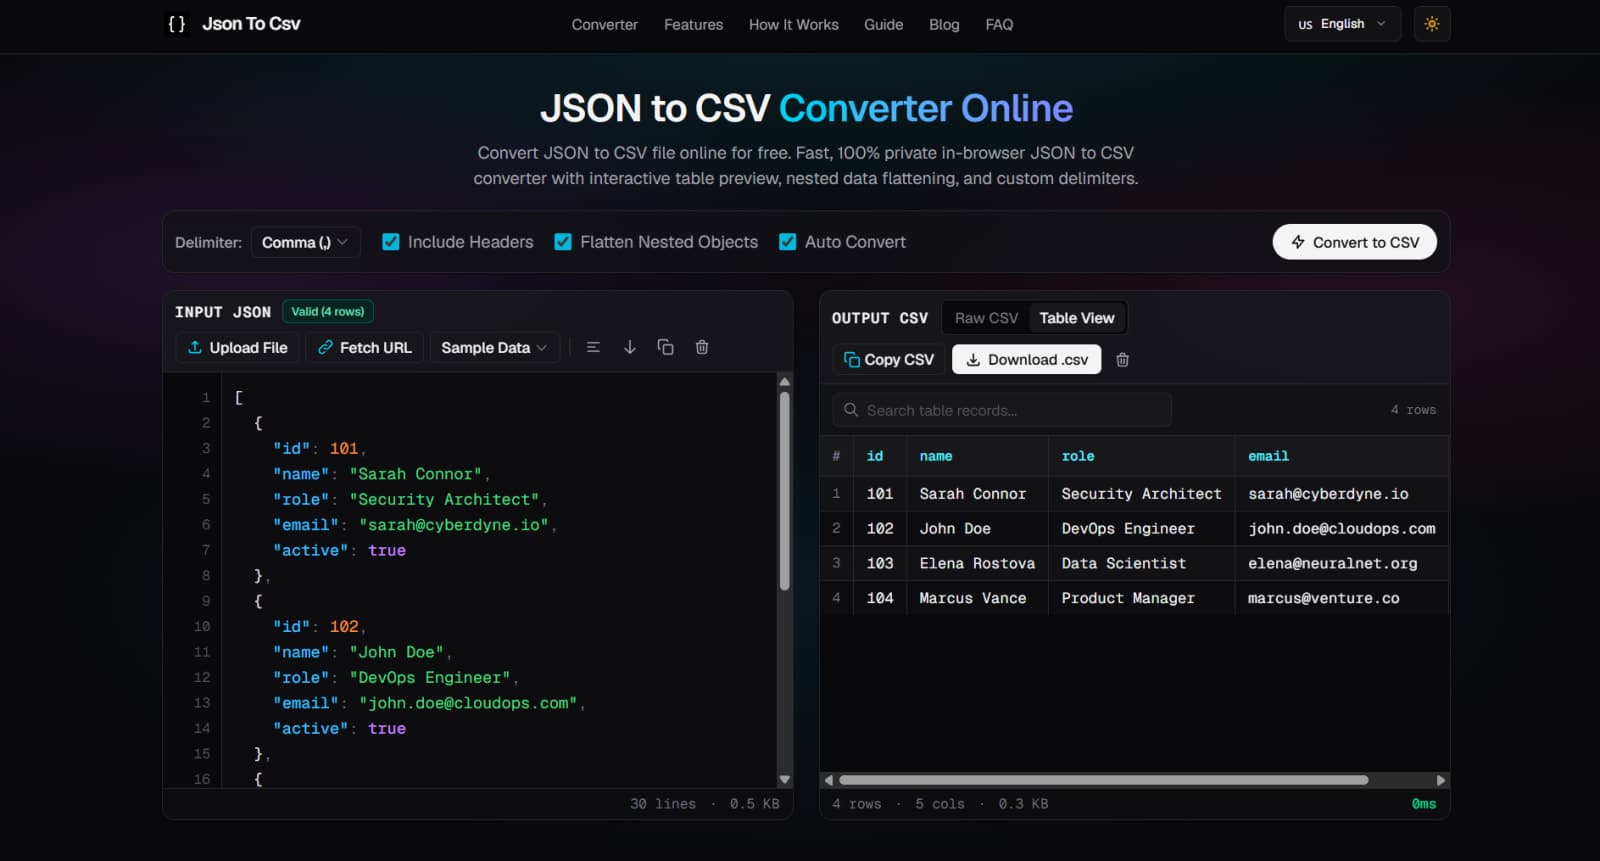Open Blog nav item

[944, 25]
